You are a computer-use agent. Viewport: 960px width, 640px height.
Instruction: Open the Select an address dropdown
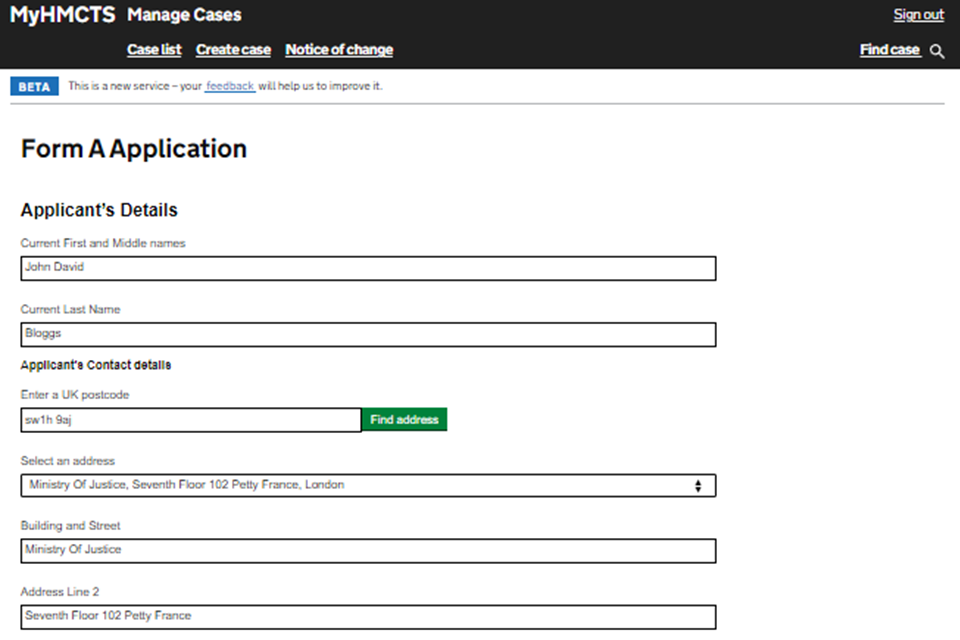[368, 486]
